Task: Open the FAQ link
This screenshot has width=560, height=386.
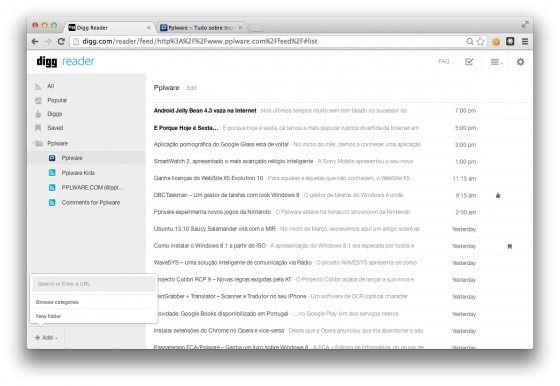Action: tap(444, 61)
